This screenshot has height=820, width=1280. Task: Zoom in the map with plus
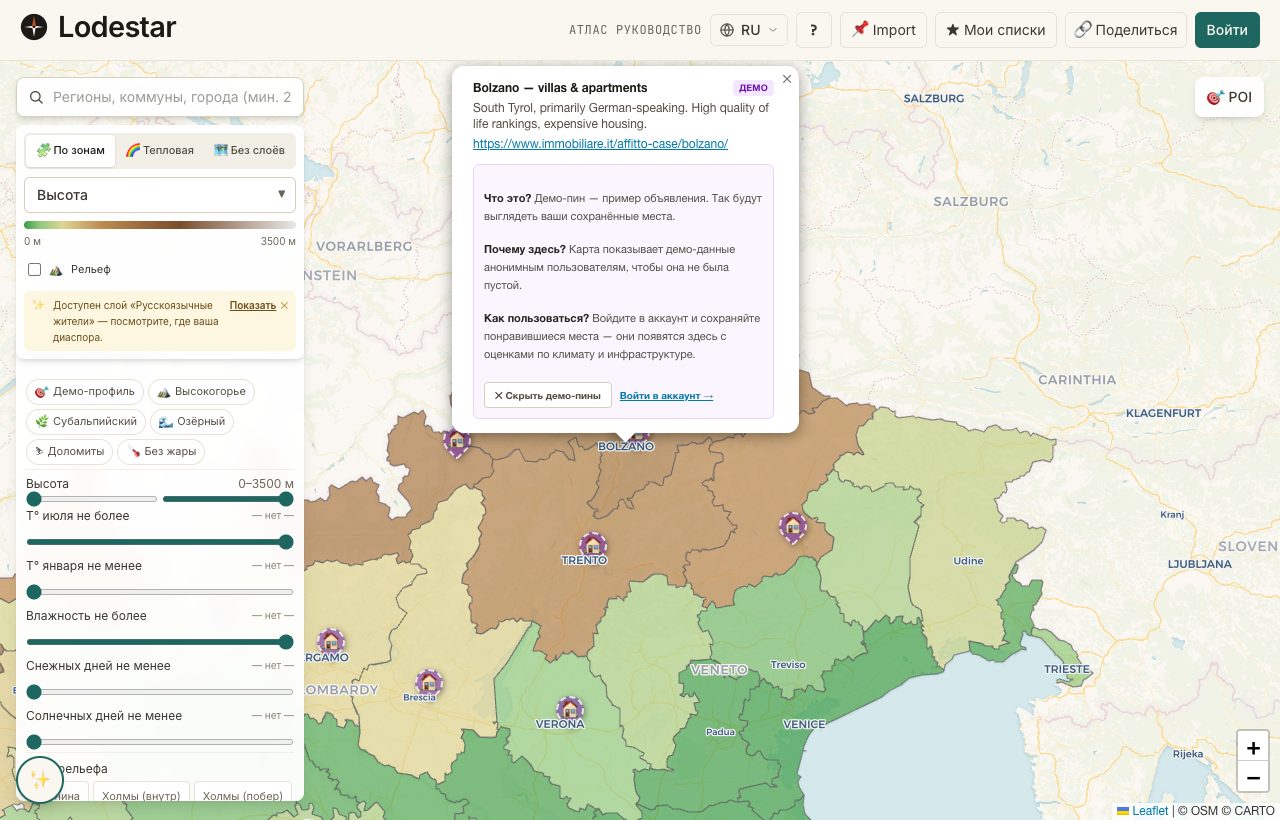pos(1253,748)
